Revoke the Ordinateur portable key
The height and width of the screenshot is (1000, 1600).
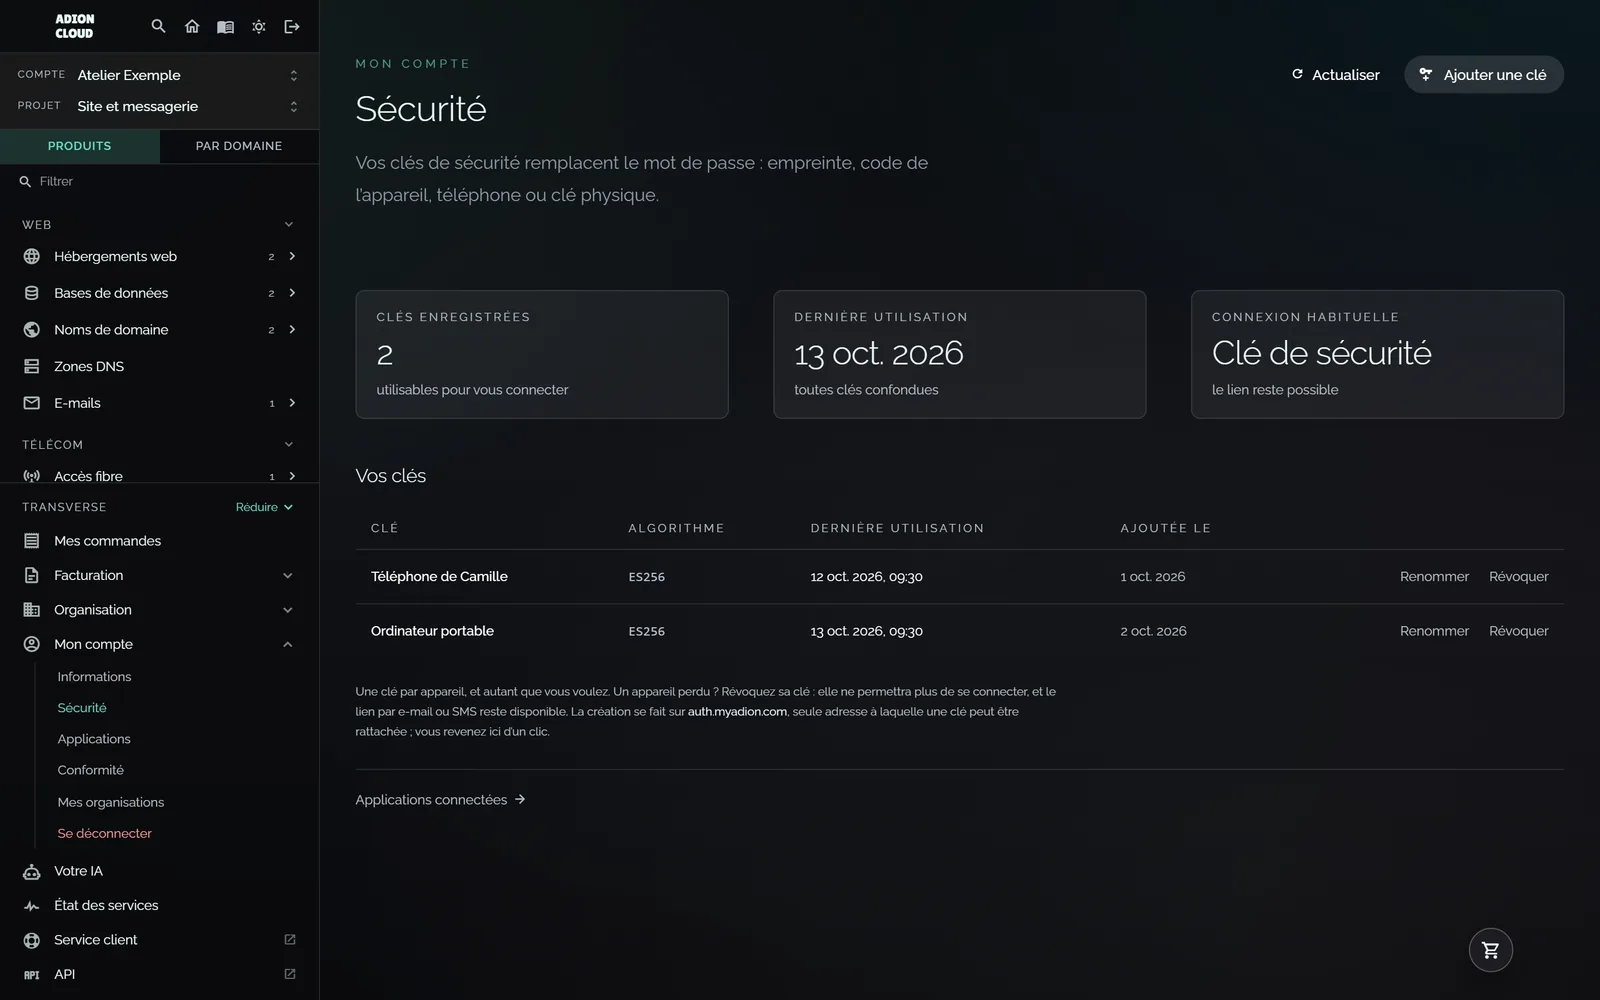click(x=1518, y=631)
